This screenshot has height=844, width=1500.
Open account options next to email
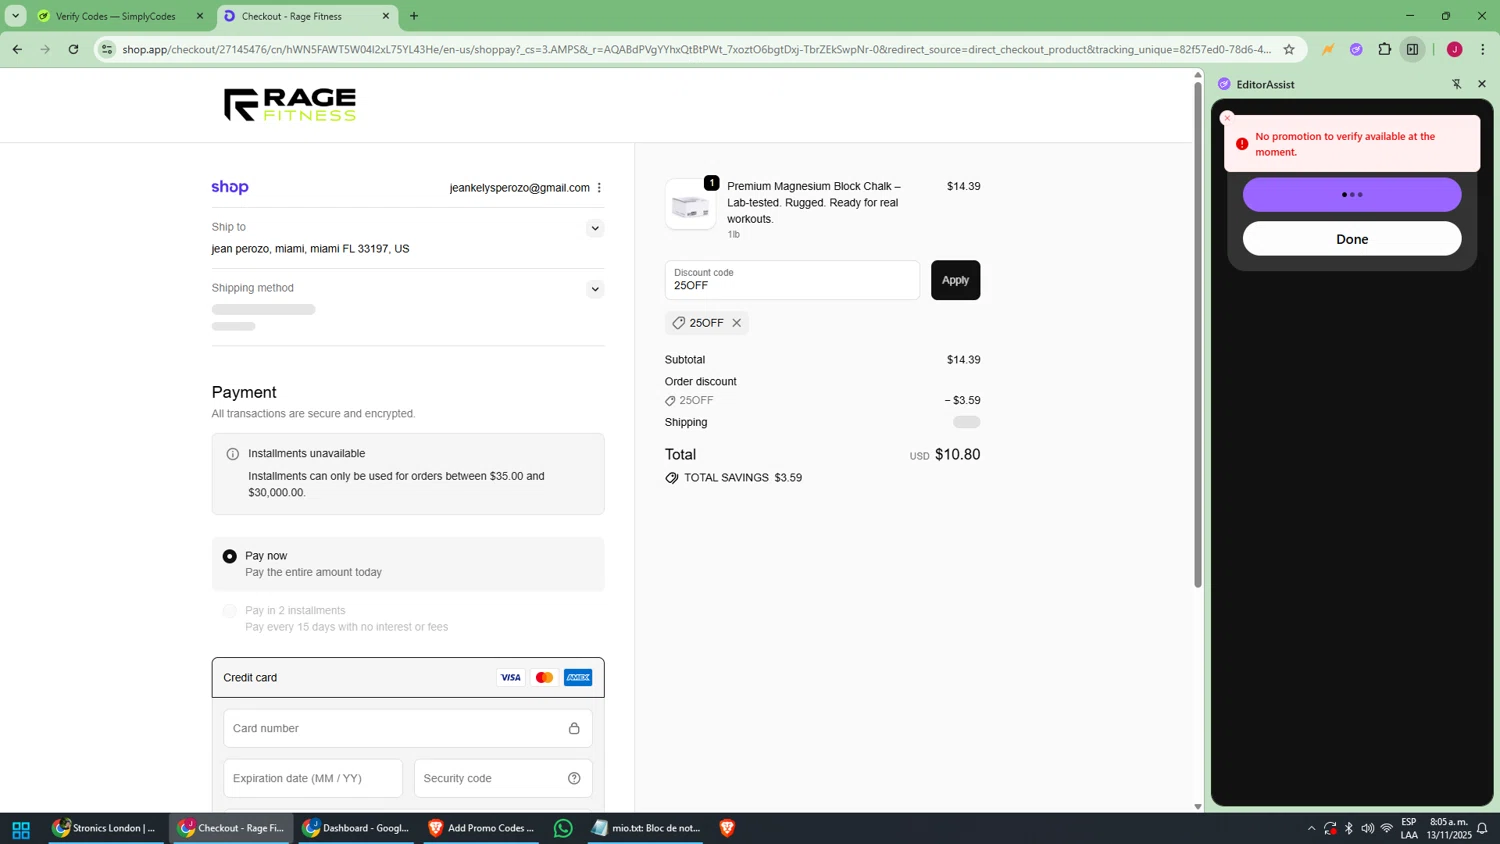599,188
